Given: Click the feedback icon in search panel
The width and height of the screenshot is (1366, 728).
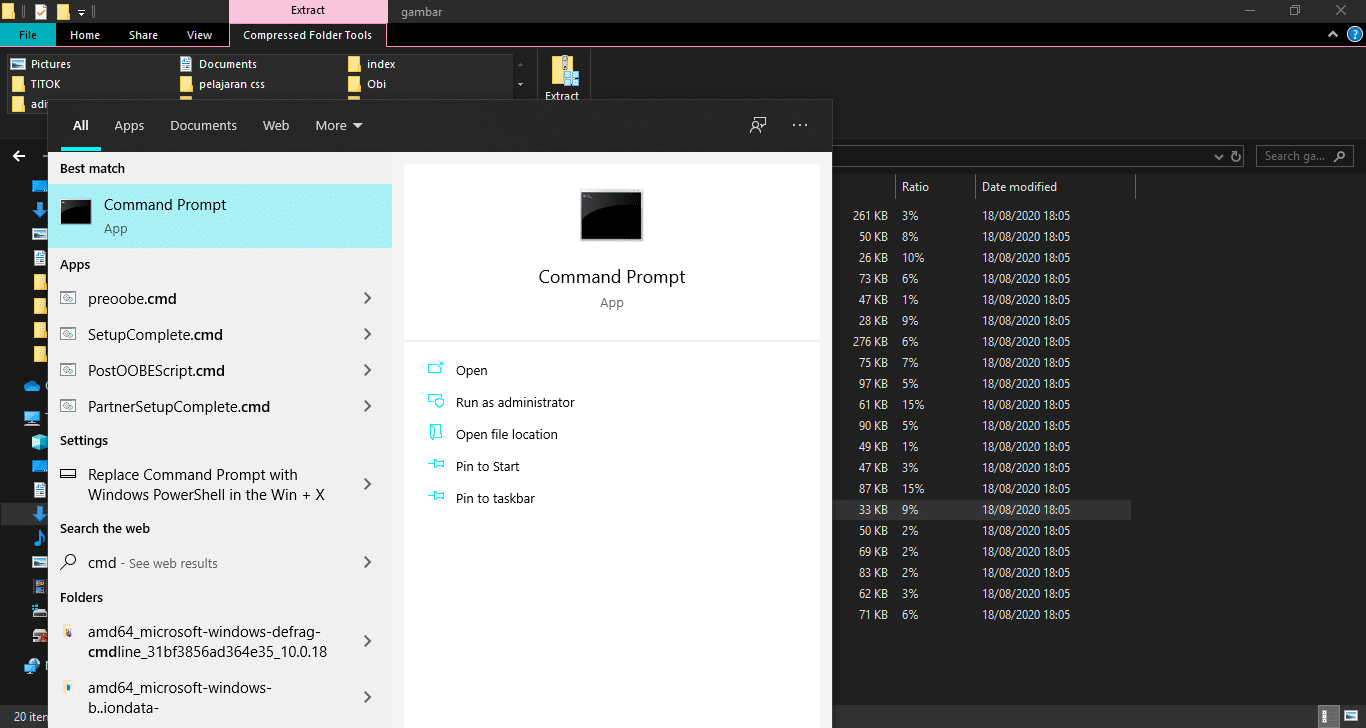Looking at the screenshot, I should click(758, 125).
